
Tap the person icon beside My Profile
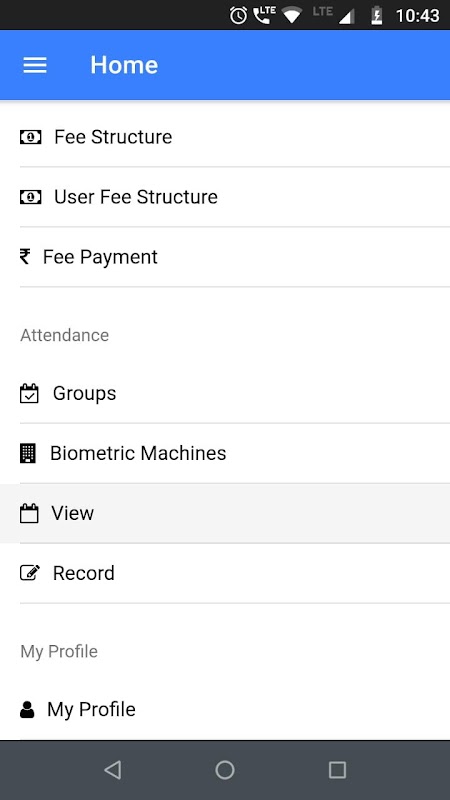coord(27,710)
